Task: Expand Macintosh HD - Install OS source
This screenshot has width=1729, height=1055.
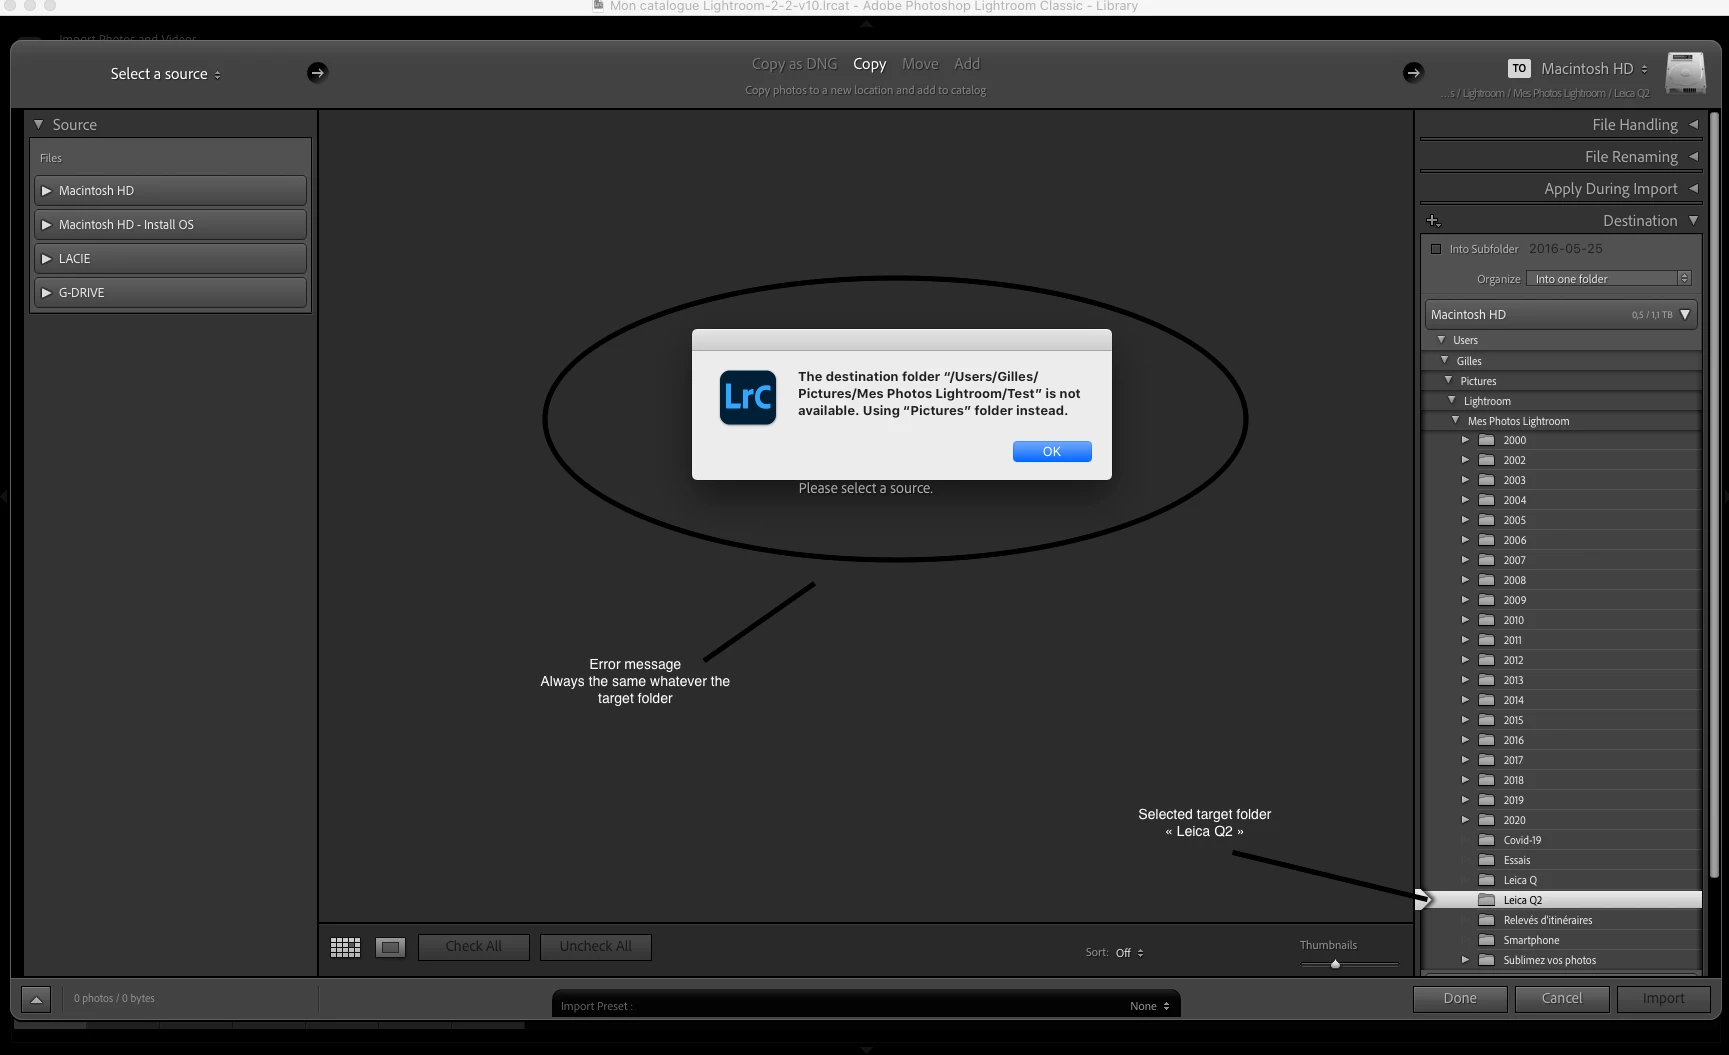Action: (x=46, y=225)
